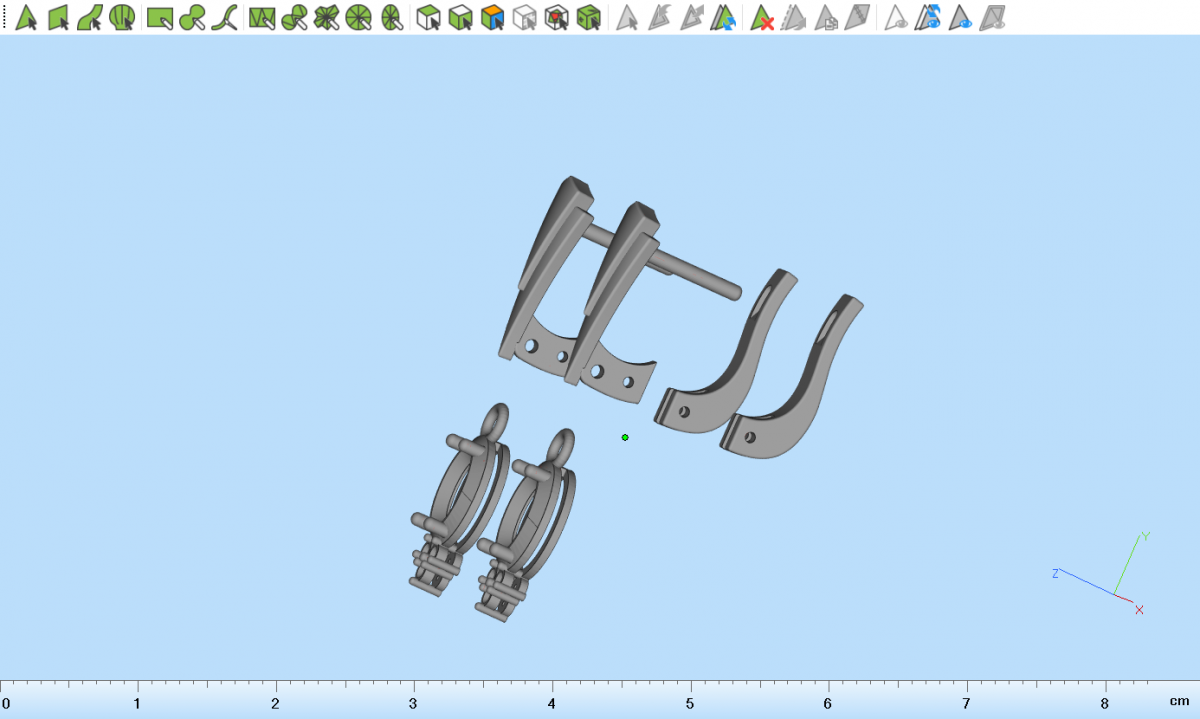Select the mark triangle tool

coord(27,17)
